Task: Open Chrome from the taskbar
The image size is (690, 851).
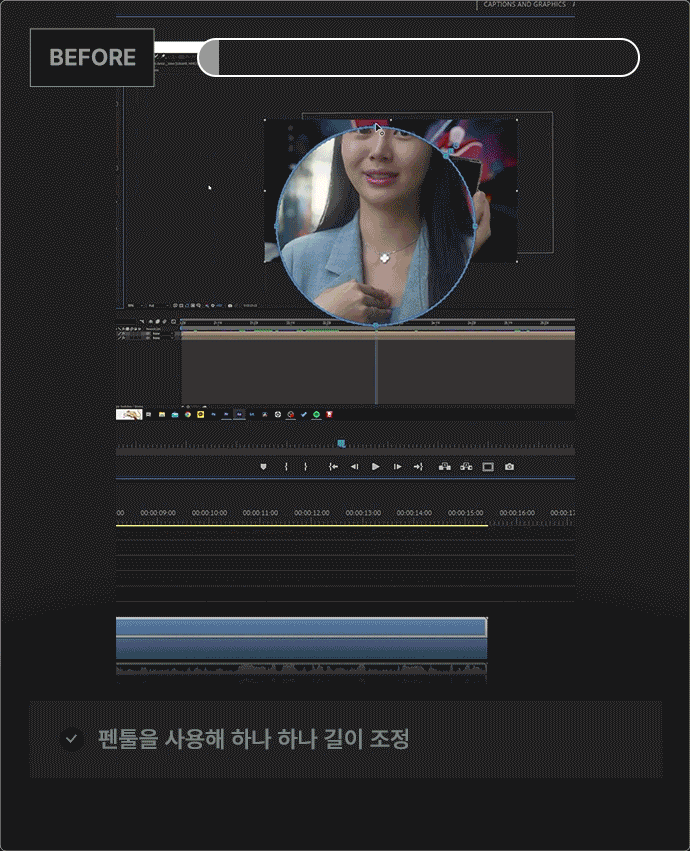Action: point(188,415)
